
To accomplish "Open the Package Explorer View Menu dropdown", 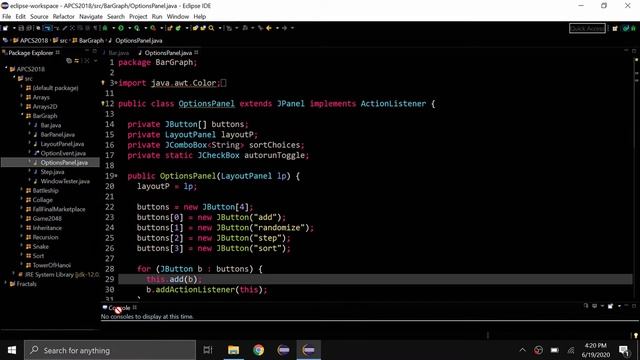I will pos(96,61).
